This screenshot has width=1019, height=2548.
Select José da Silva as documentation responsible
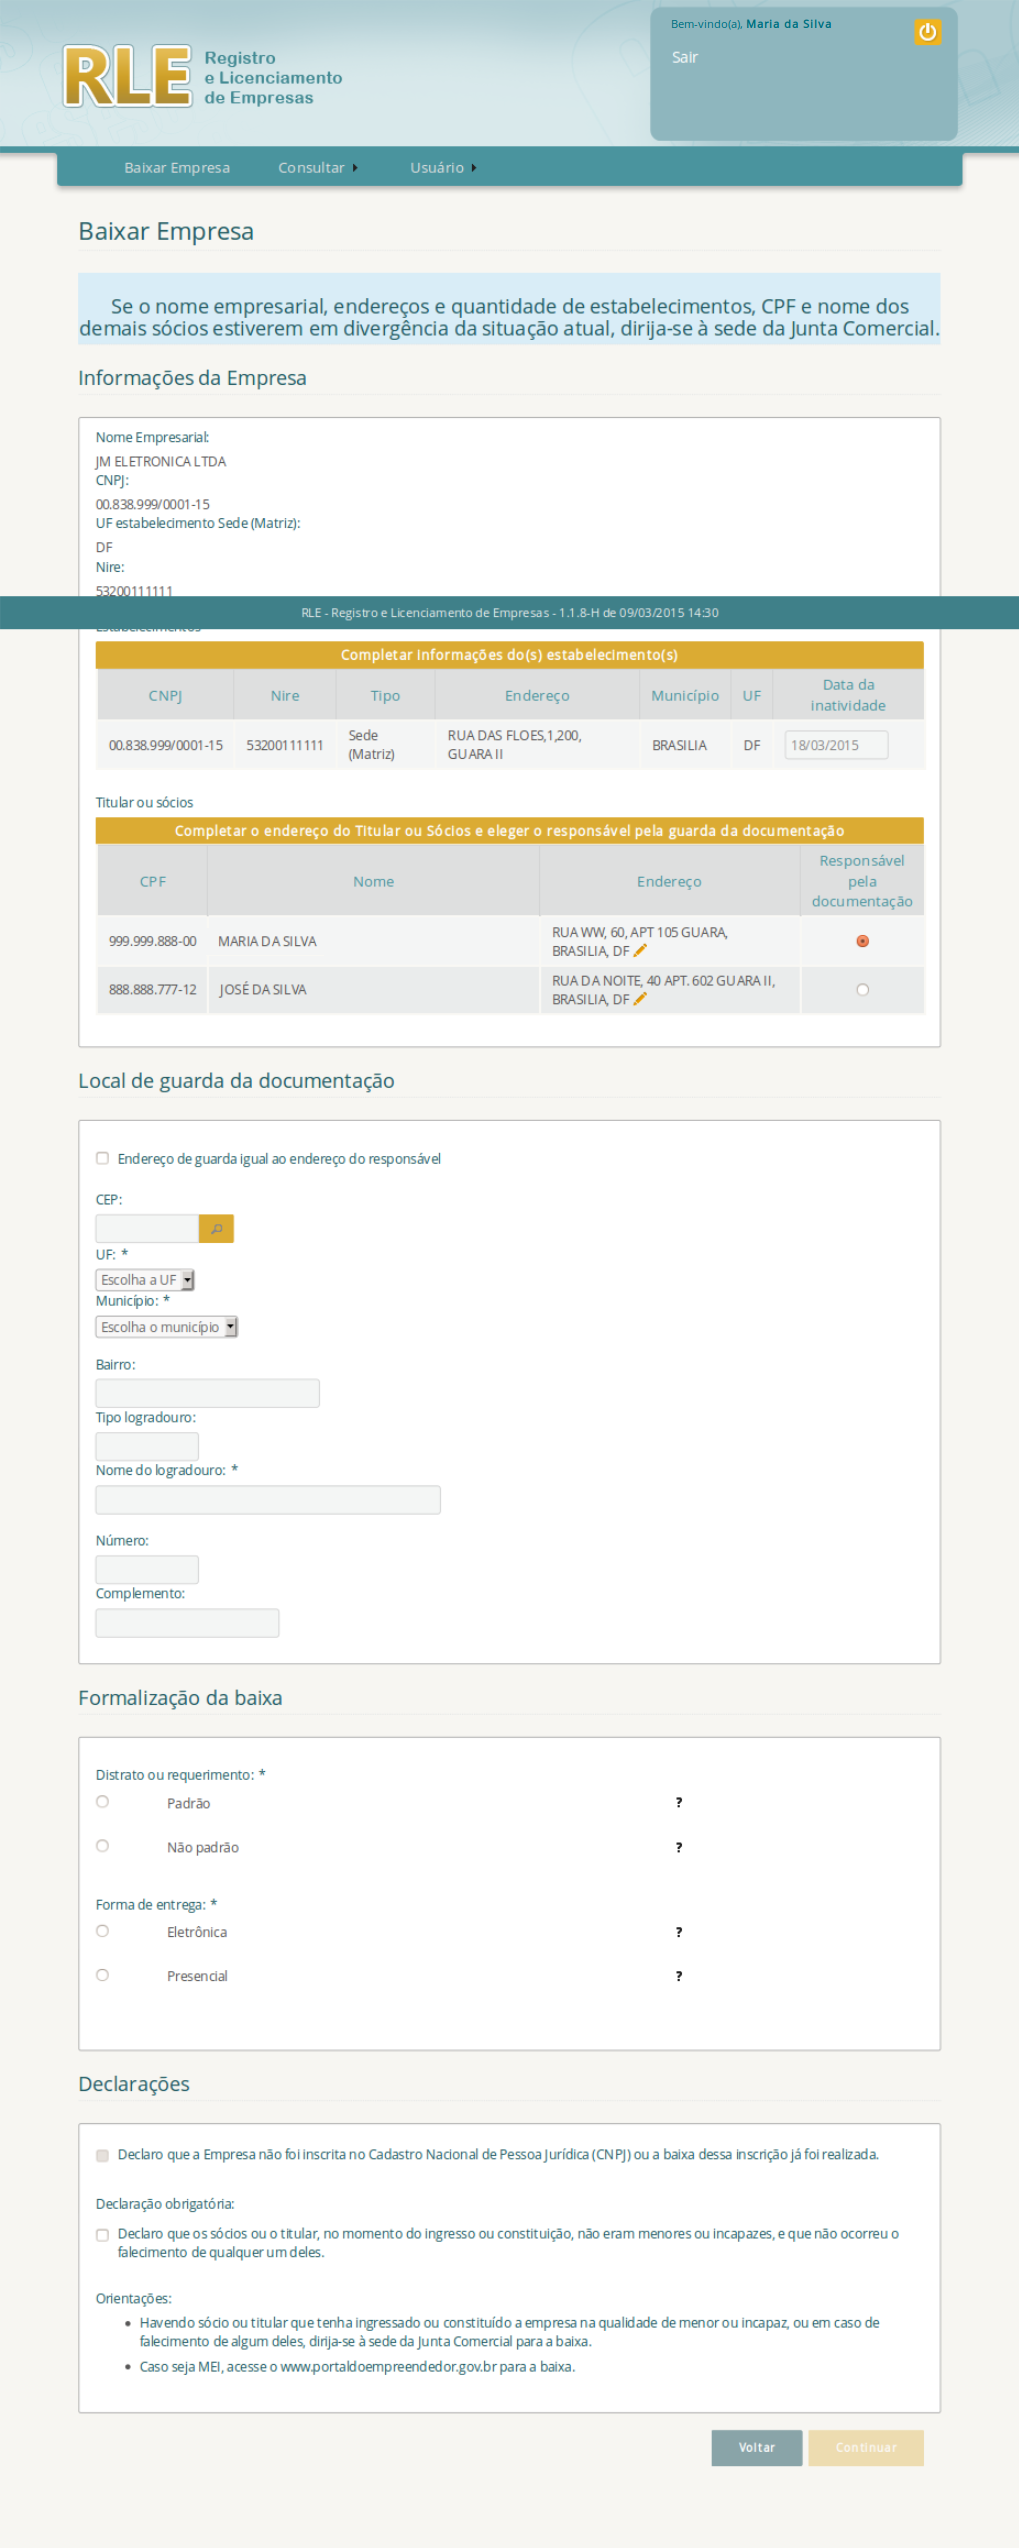862,990
